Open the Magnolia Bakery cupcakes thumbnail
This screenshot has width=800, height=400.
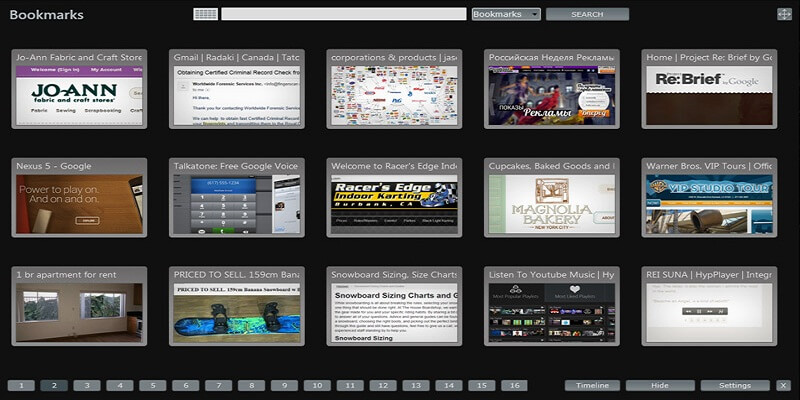552,204
